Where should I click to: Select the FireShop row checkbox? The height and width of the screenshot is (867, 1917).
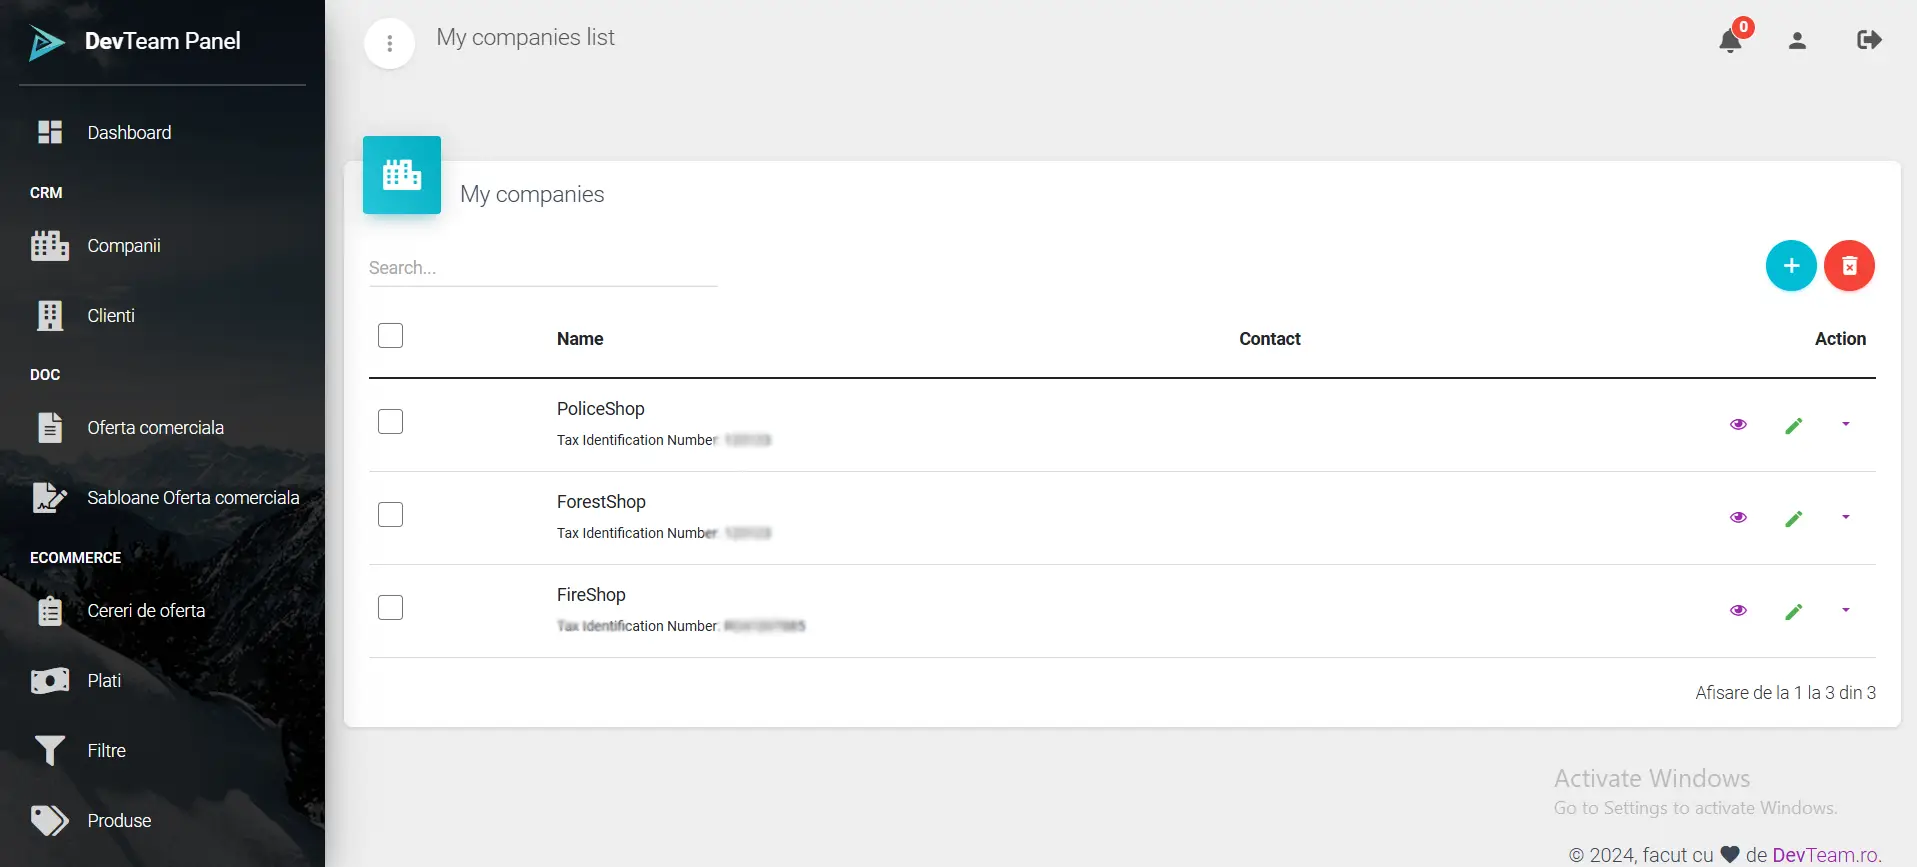(390, 608)
